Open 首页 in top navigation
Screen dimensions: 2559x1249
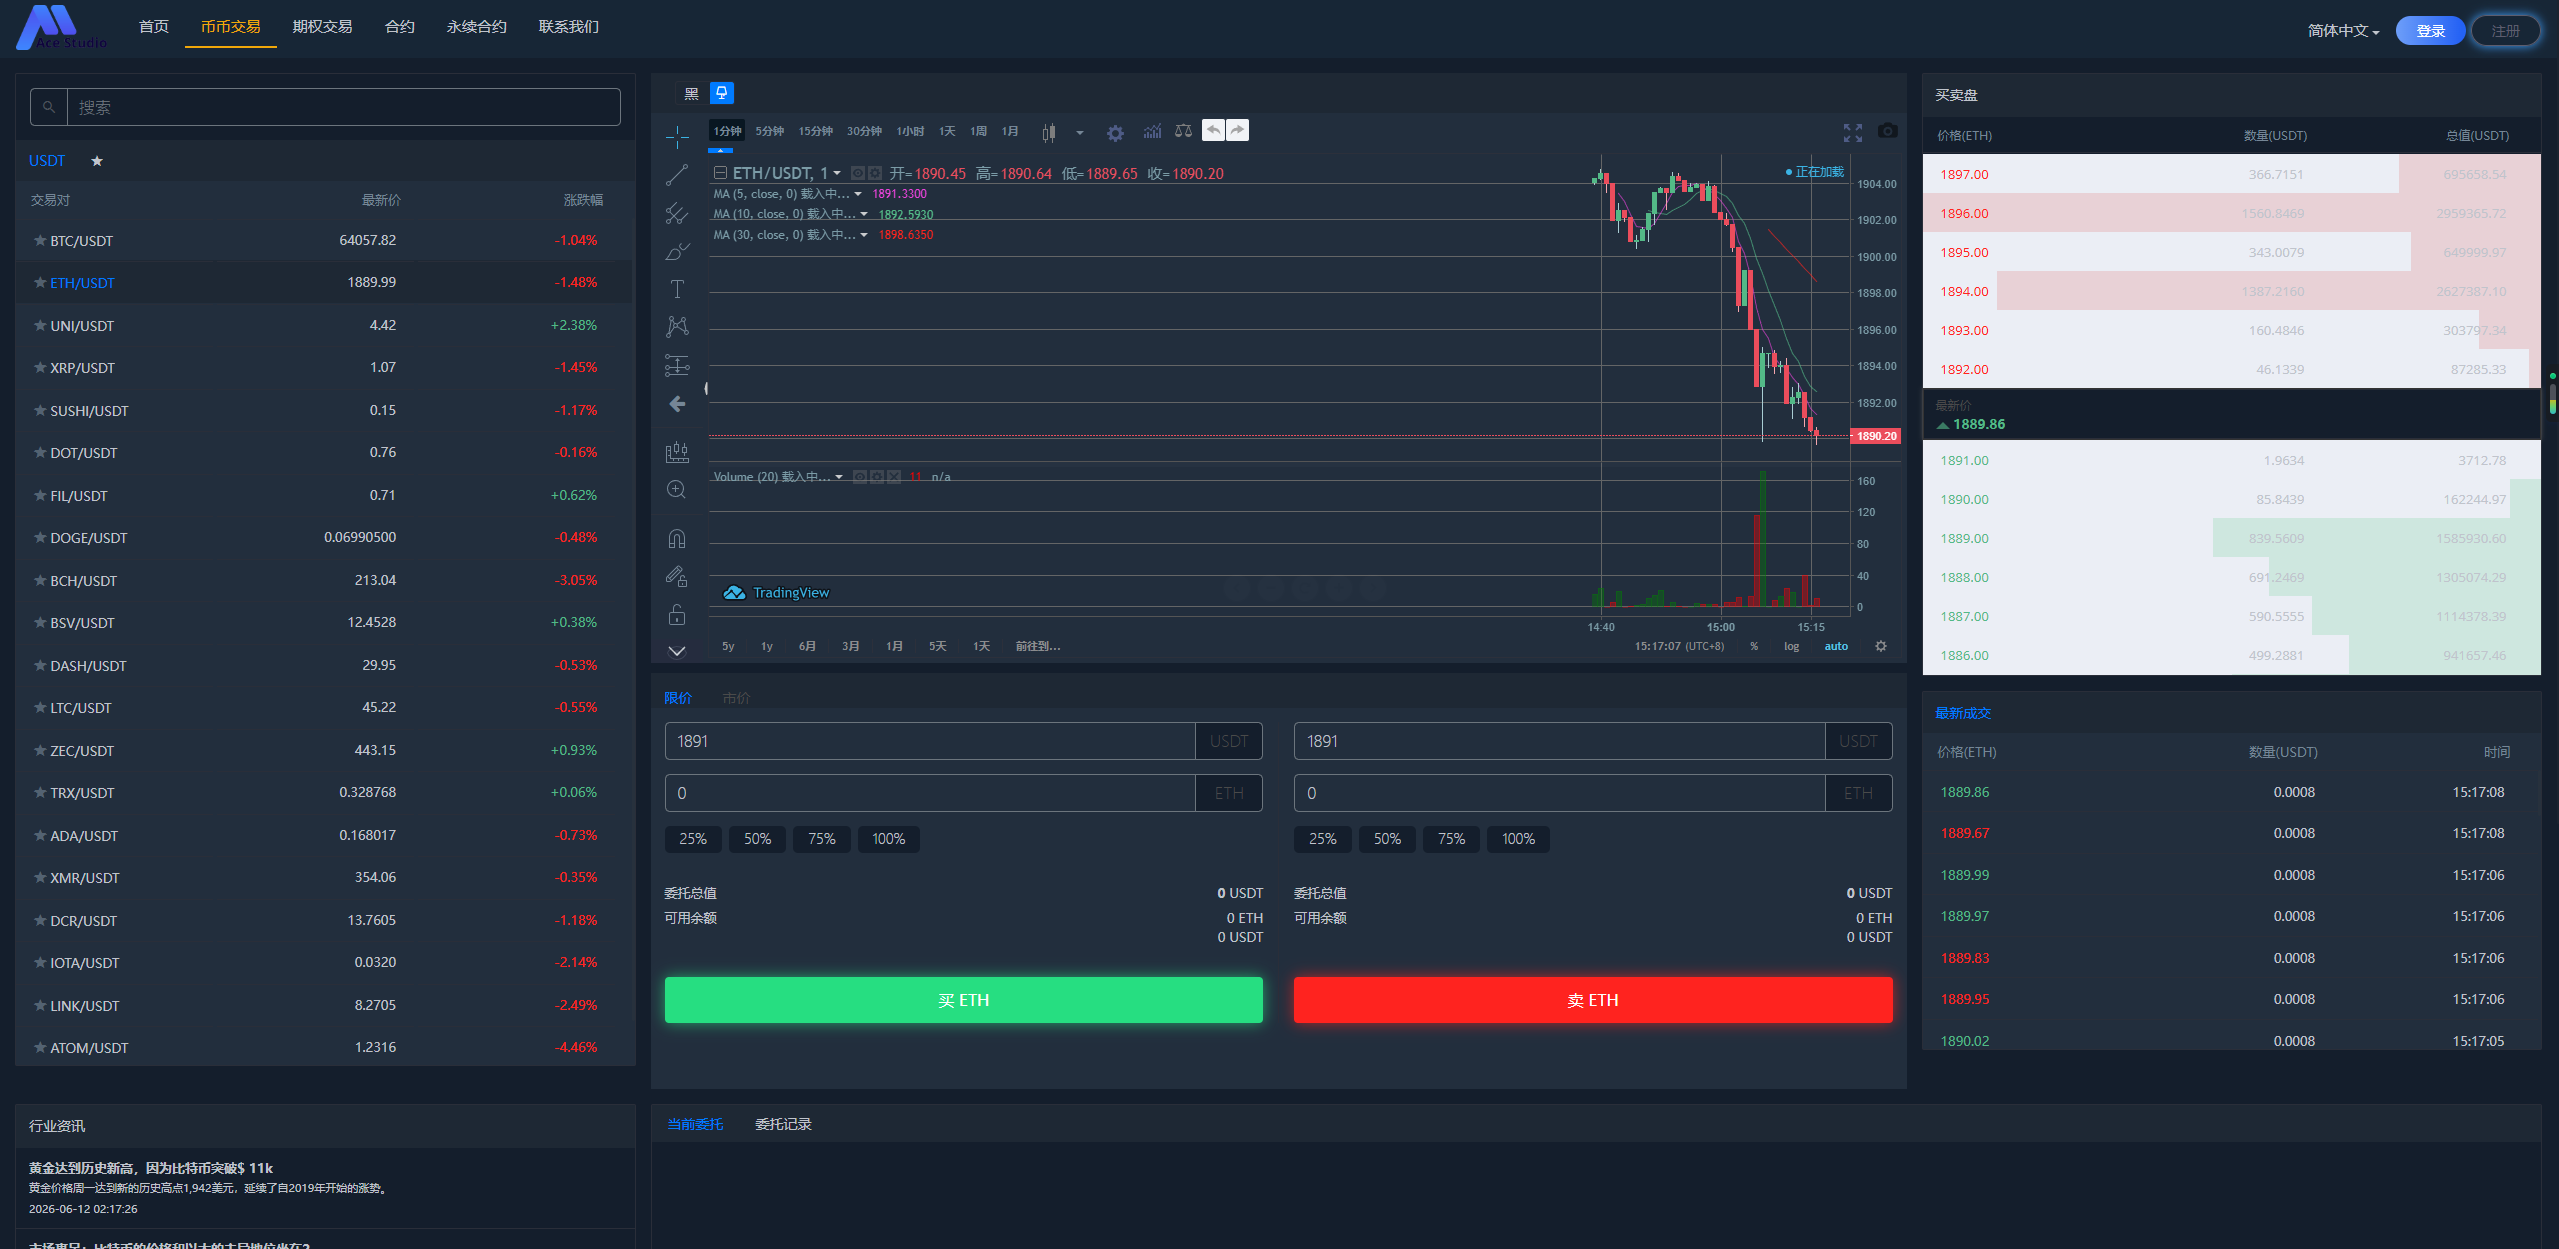tap(154, 27)
